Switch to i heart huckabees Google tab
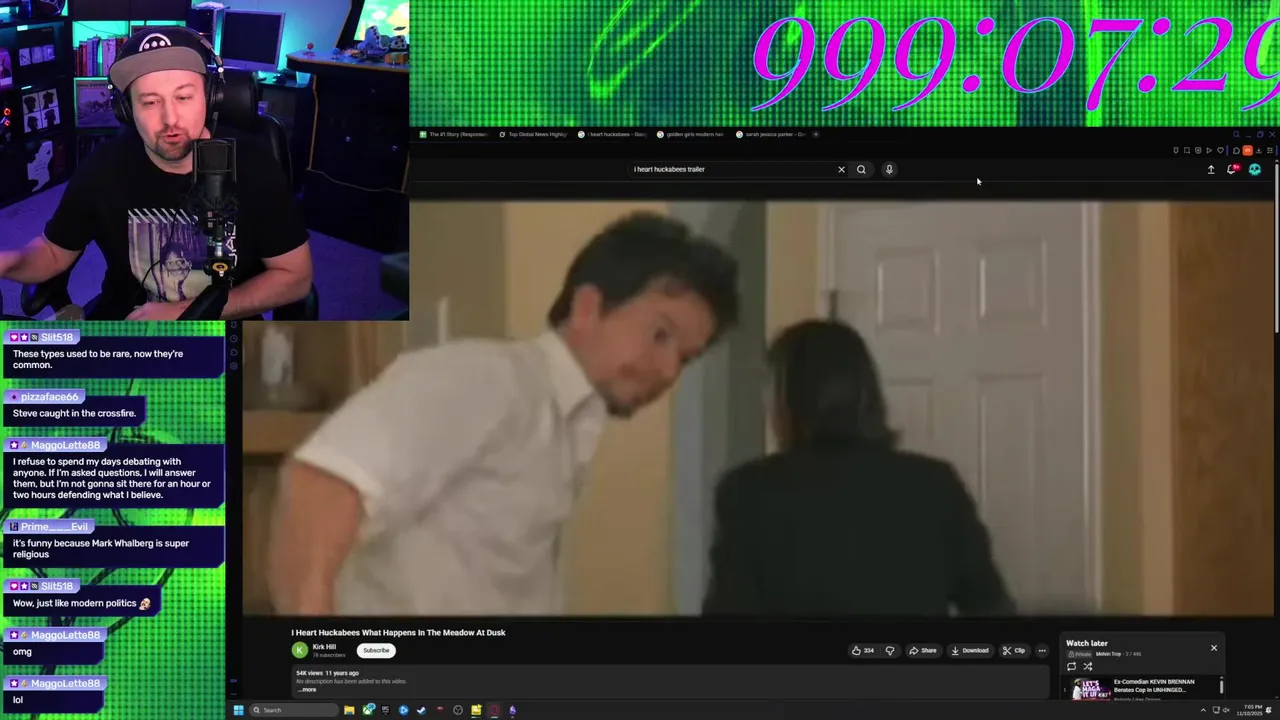 (x=613, y=134)
